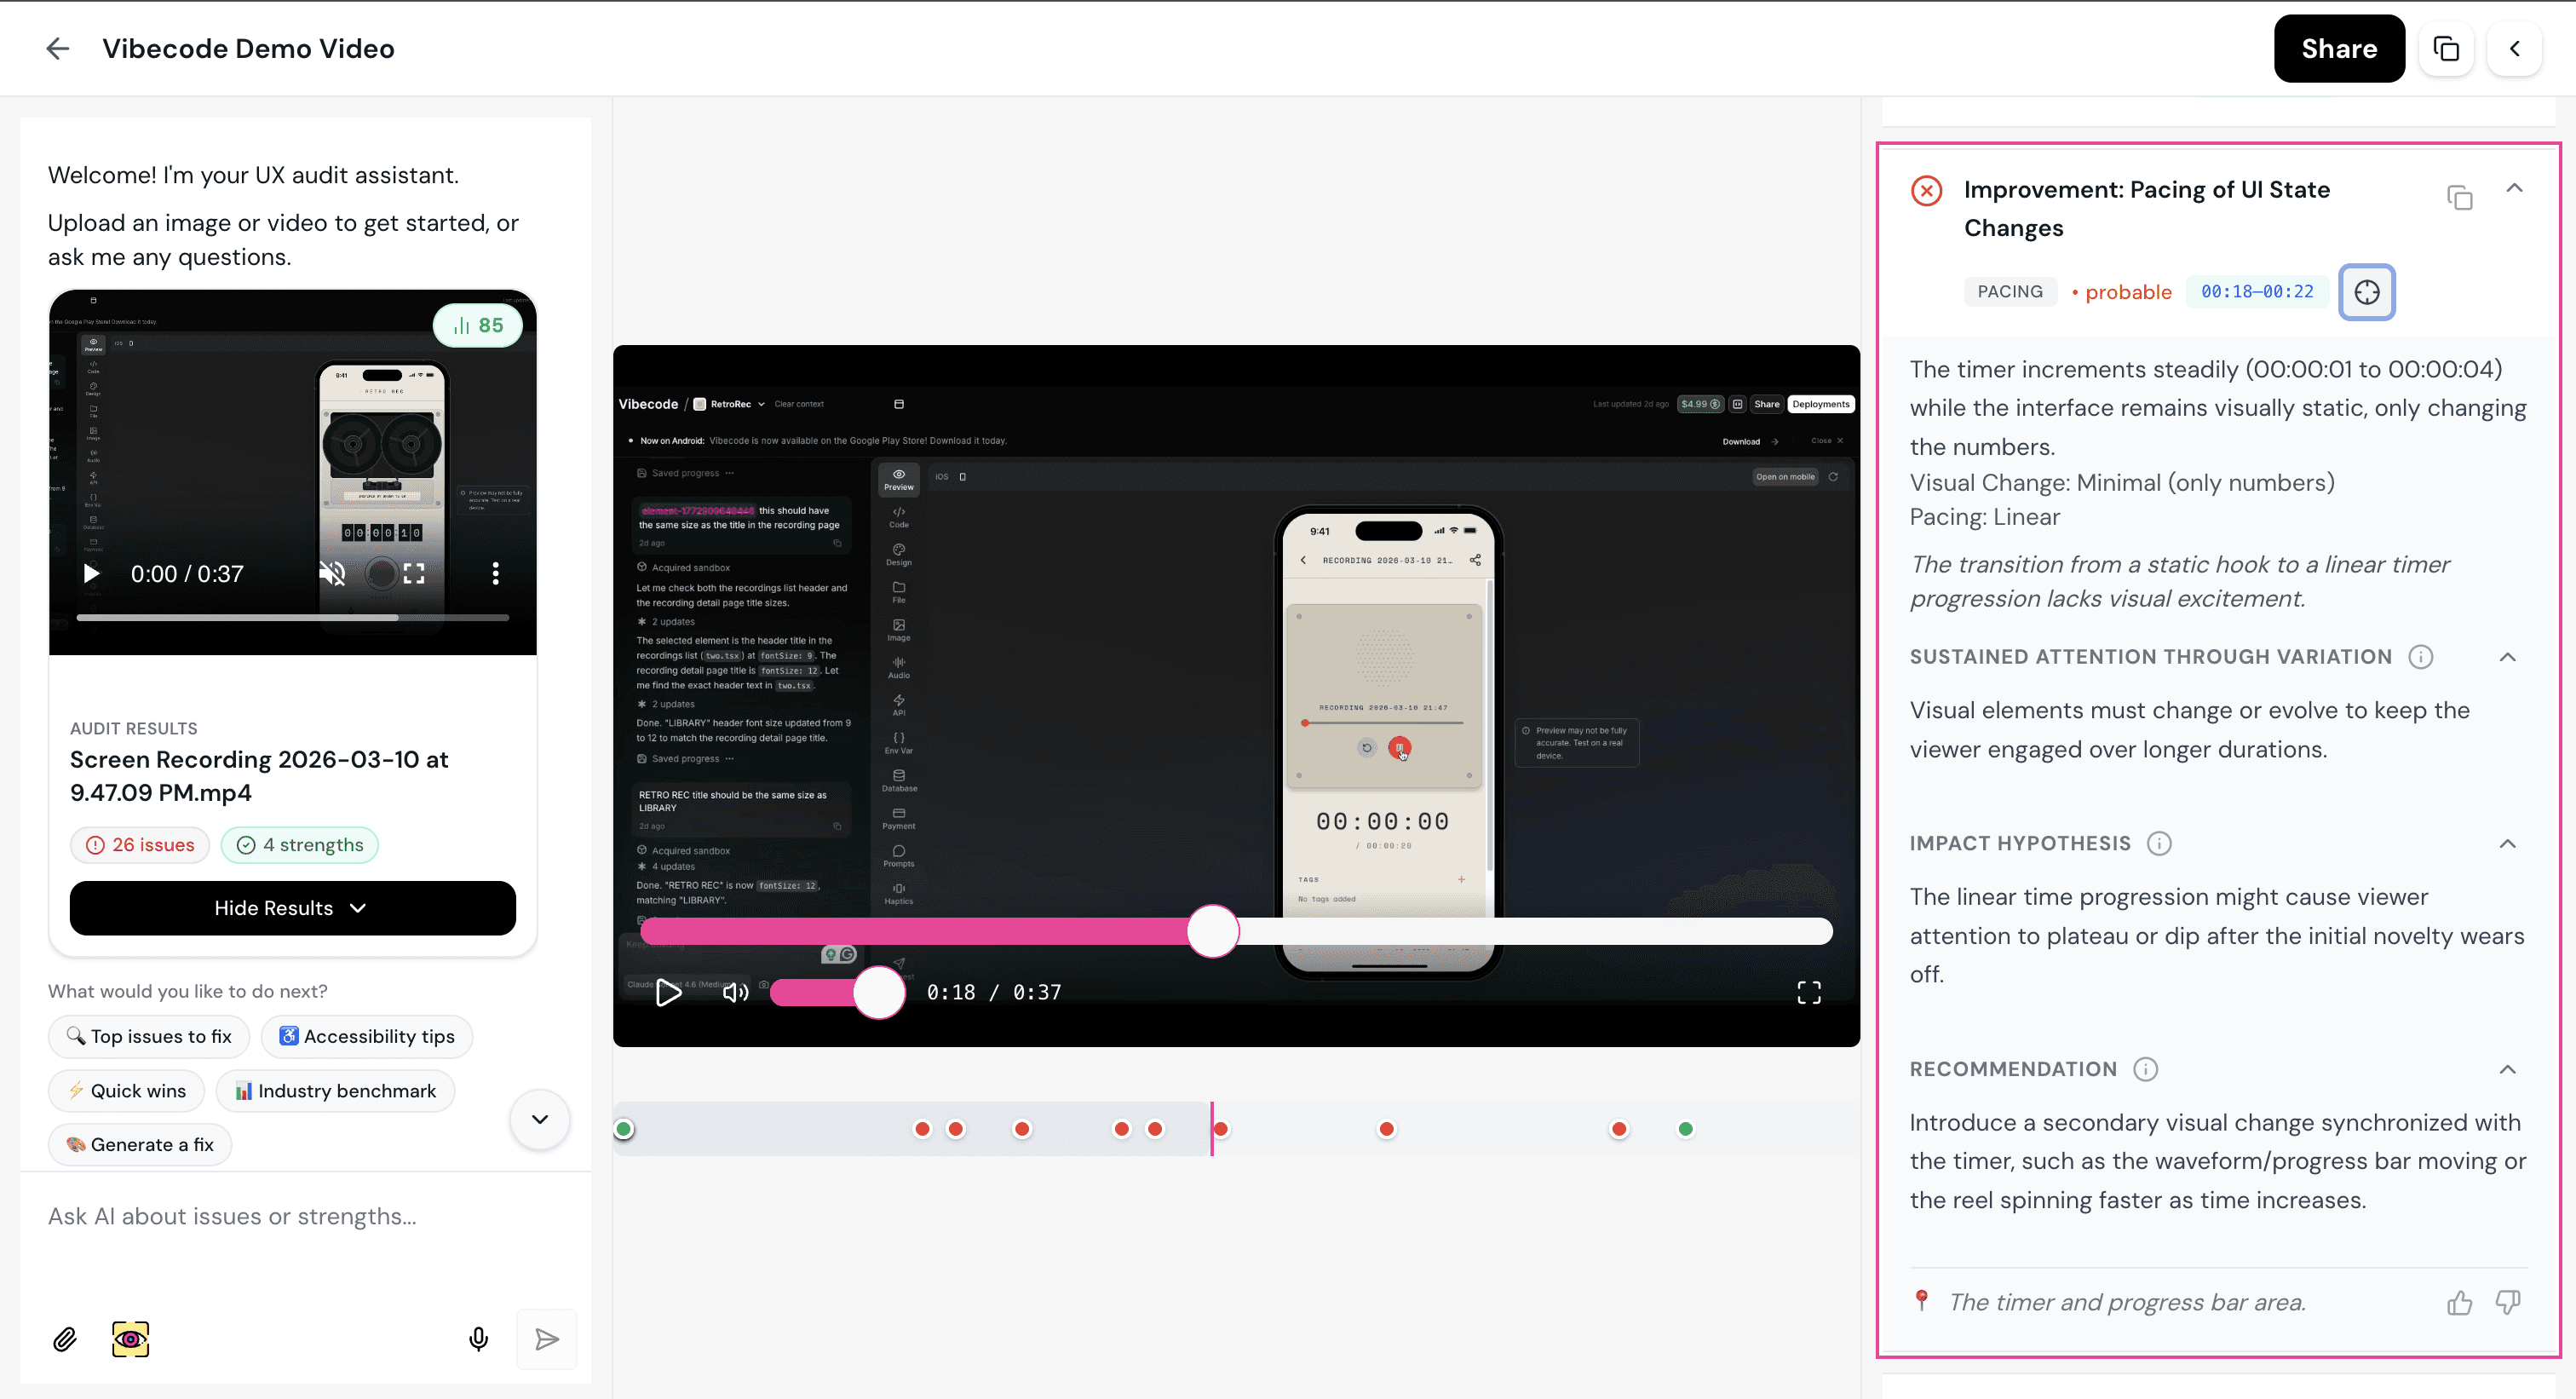Screen dimensions: 2576x1399
Task: Select the 26 issues filter chip
Action: [x=140, y=845]
